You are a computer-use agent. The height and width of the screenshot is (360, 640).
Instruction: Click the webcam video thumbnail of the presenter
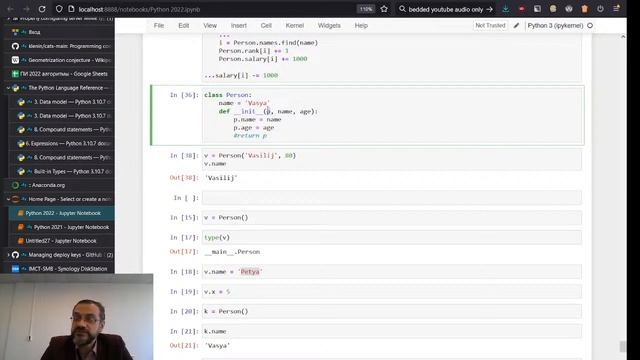pos(76,317)
